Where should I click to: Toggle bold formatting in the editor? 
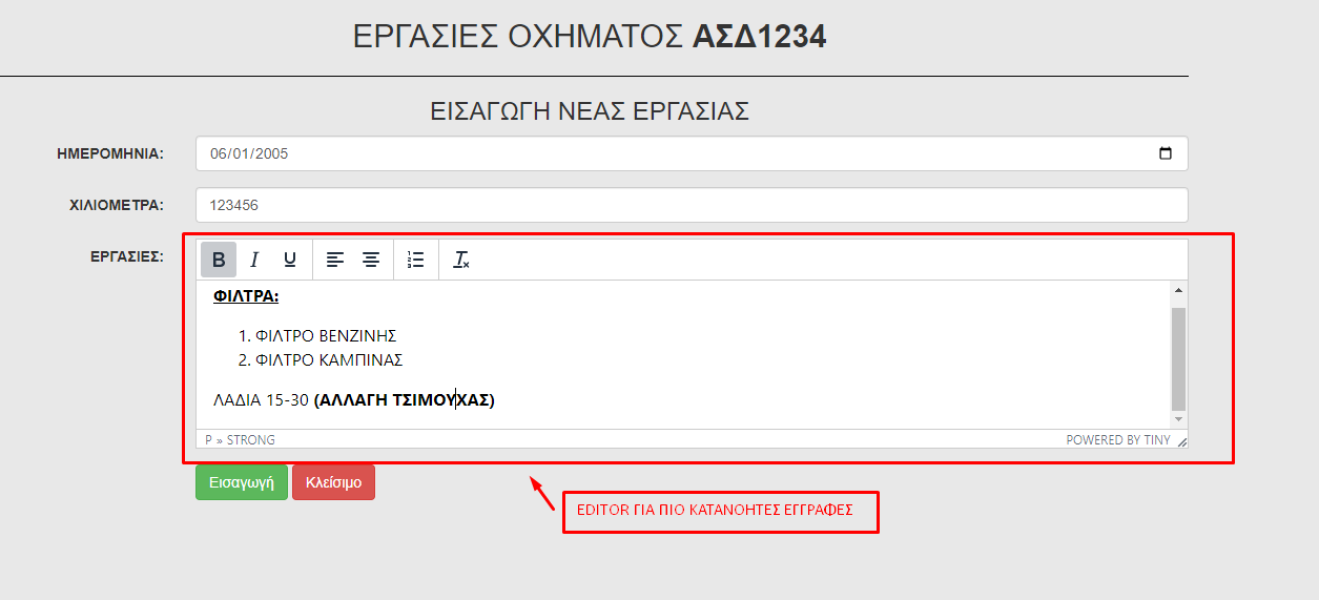[x=218, y=260]
